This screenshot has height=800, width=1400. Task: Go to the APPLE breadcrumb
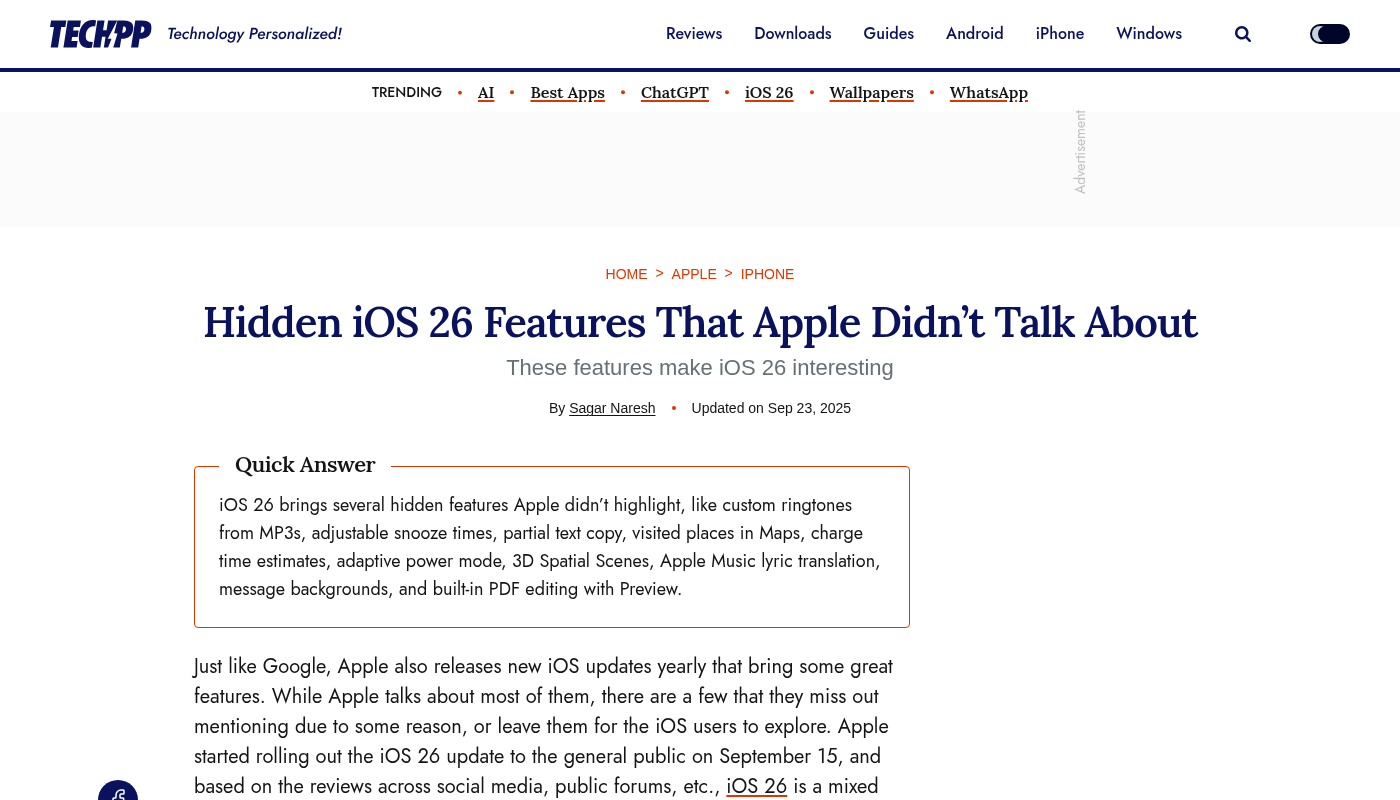click(694, 274)
